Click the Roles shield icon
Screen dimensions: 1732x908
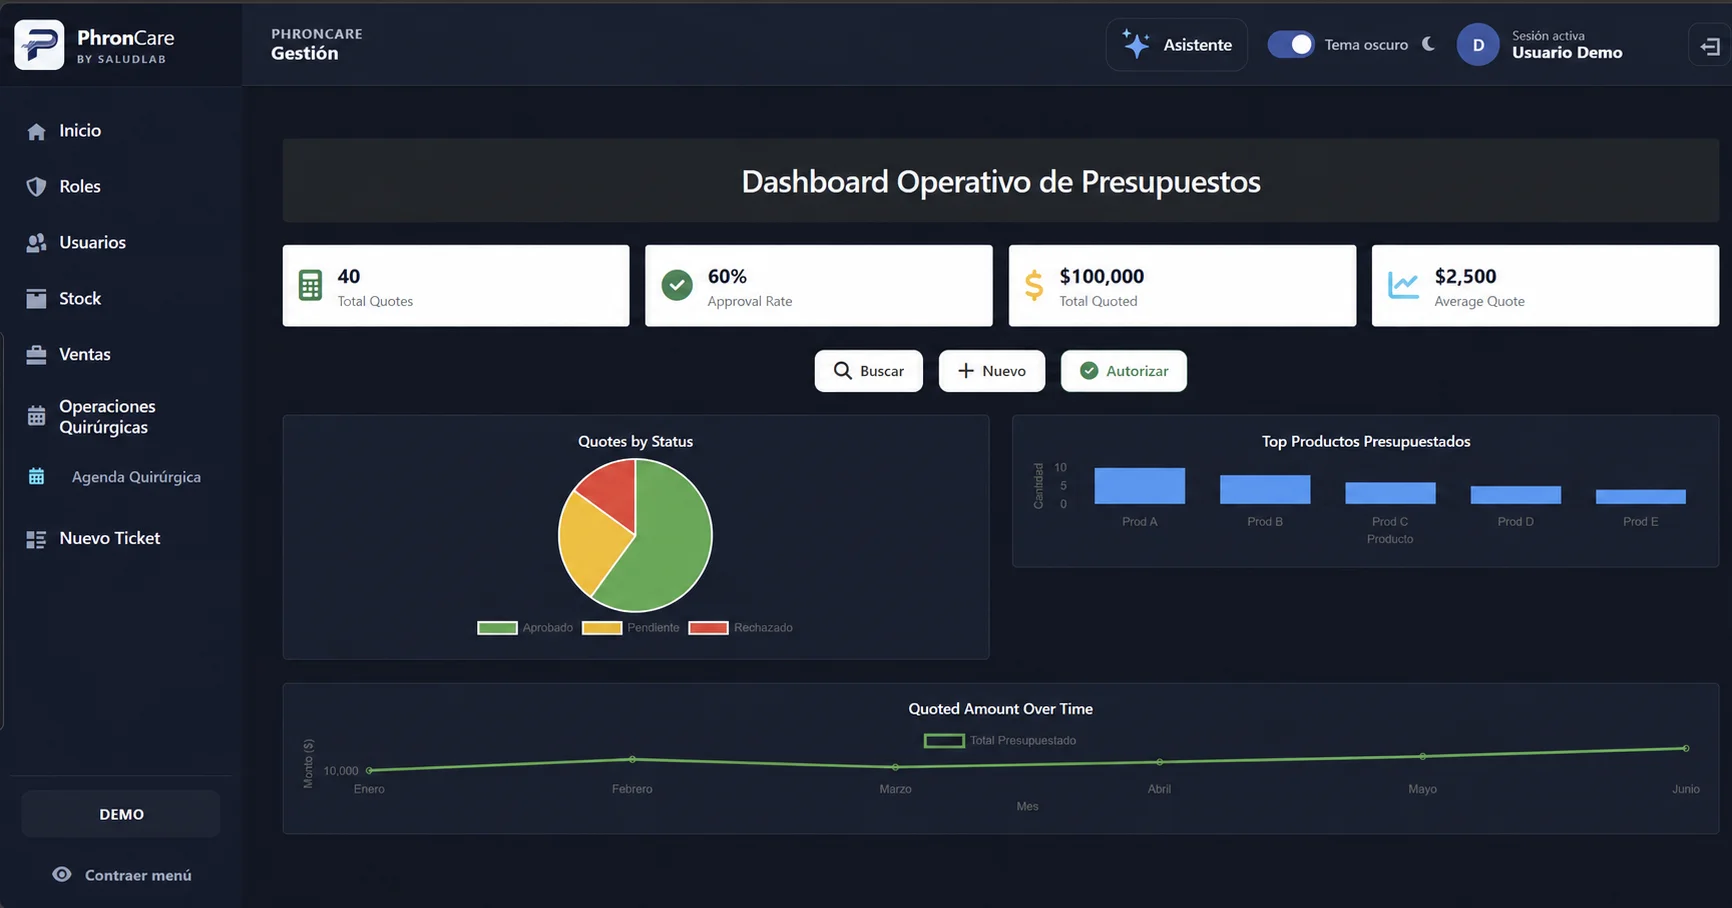click(x=36, y=187)
